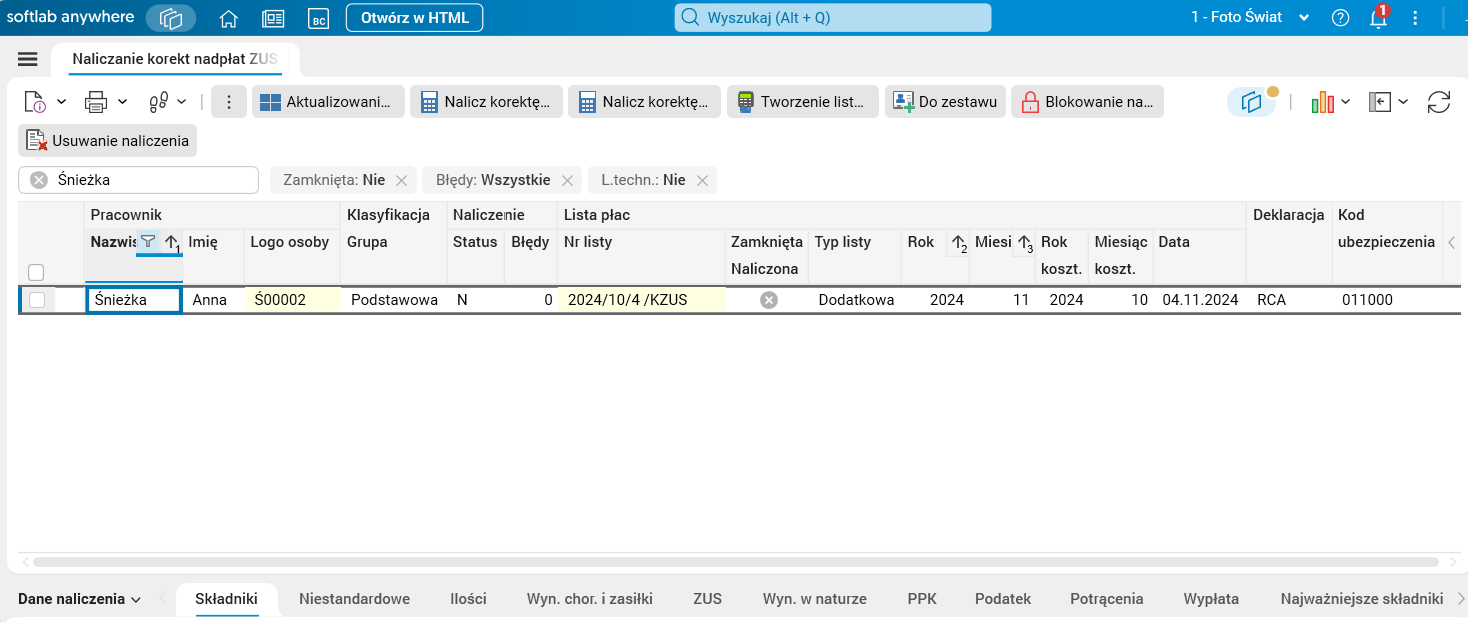
Task: Toggle sort arrow on Rok column
Action: point(958,242)
